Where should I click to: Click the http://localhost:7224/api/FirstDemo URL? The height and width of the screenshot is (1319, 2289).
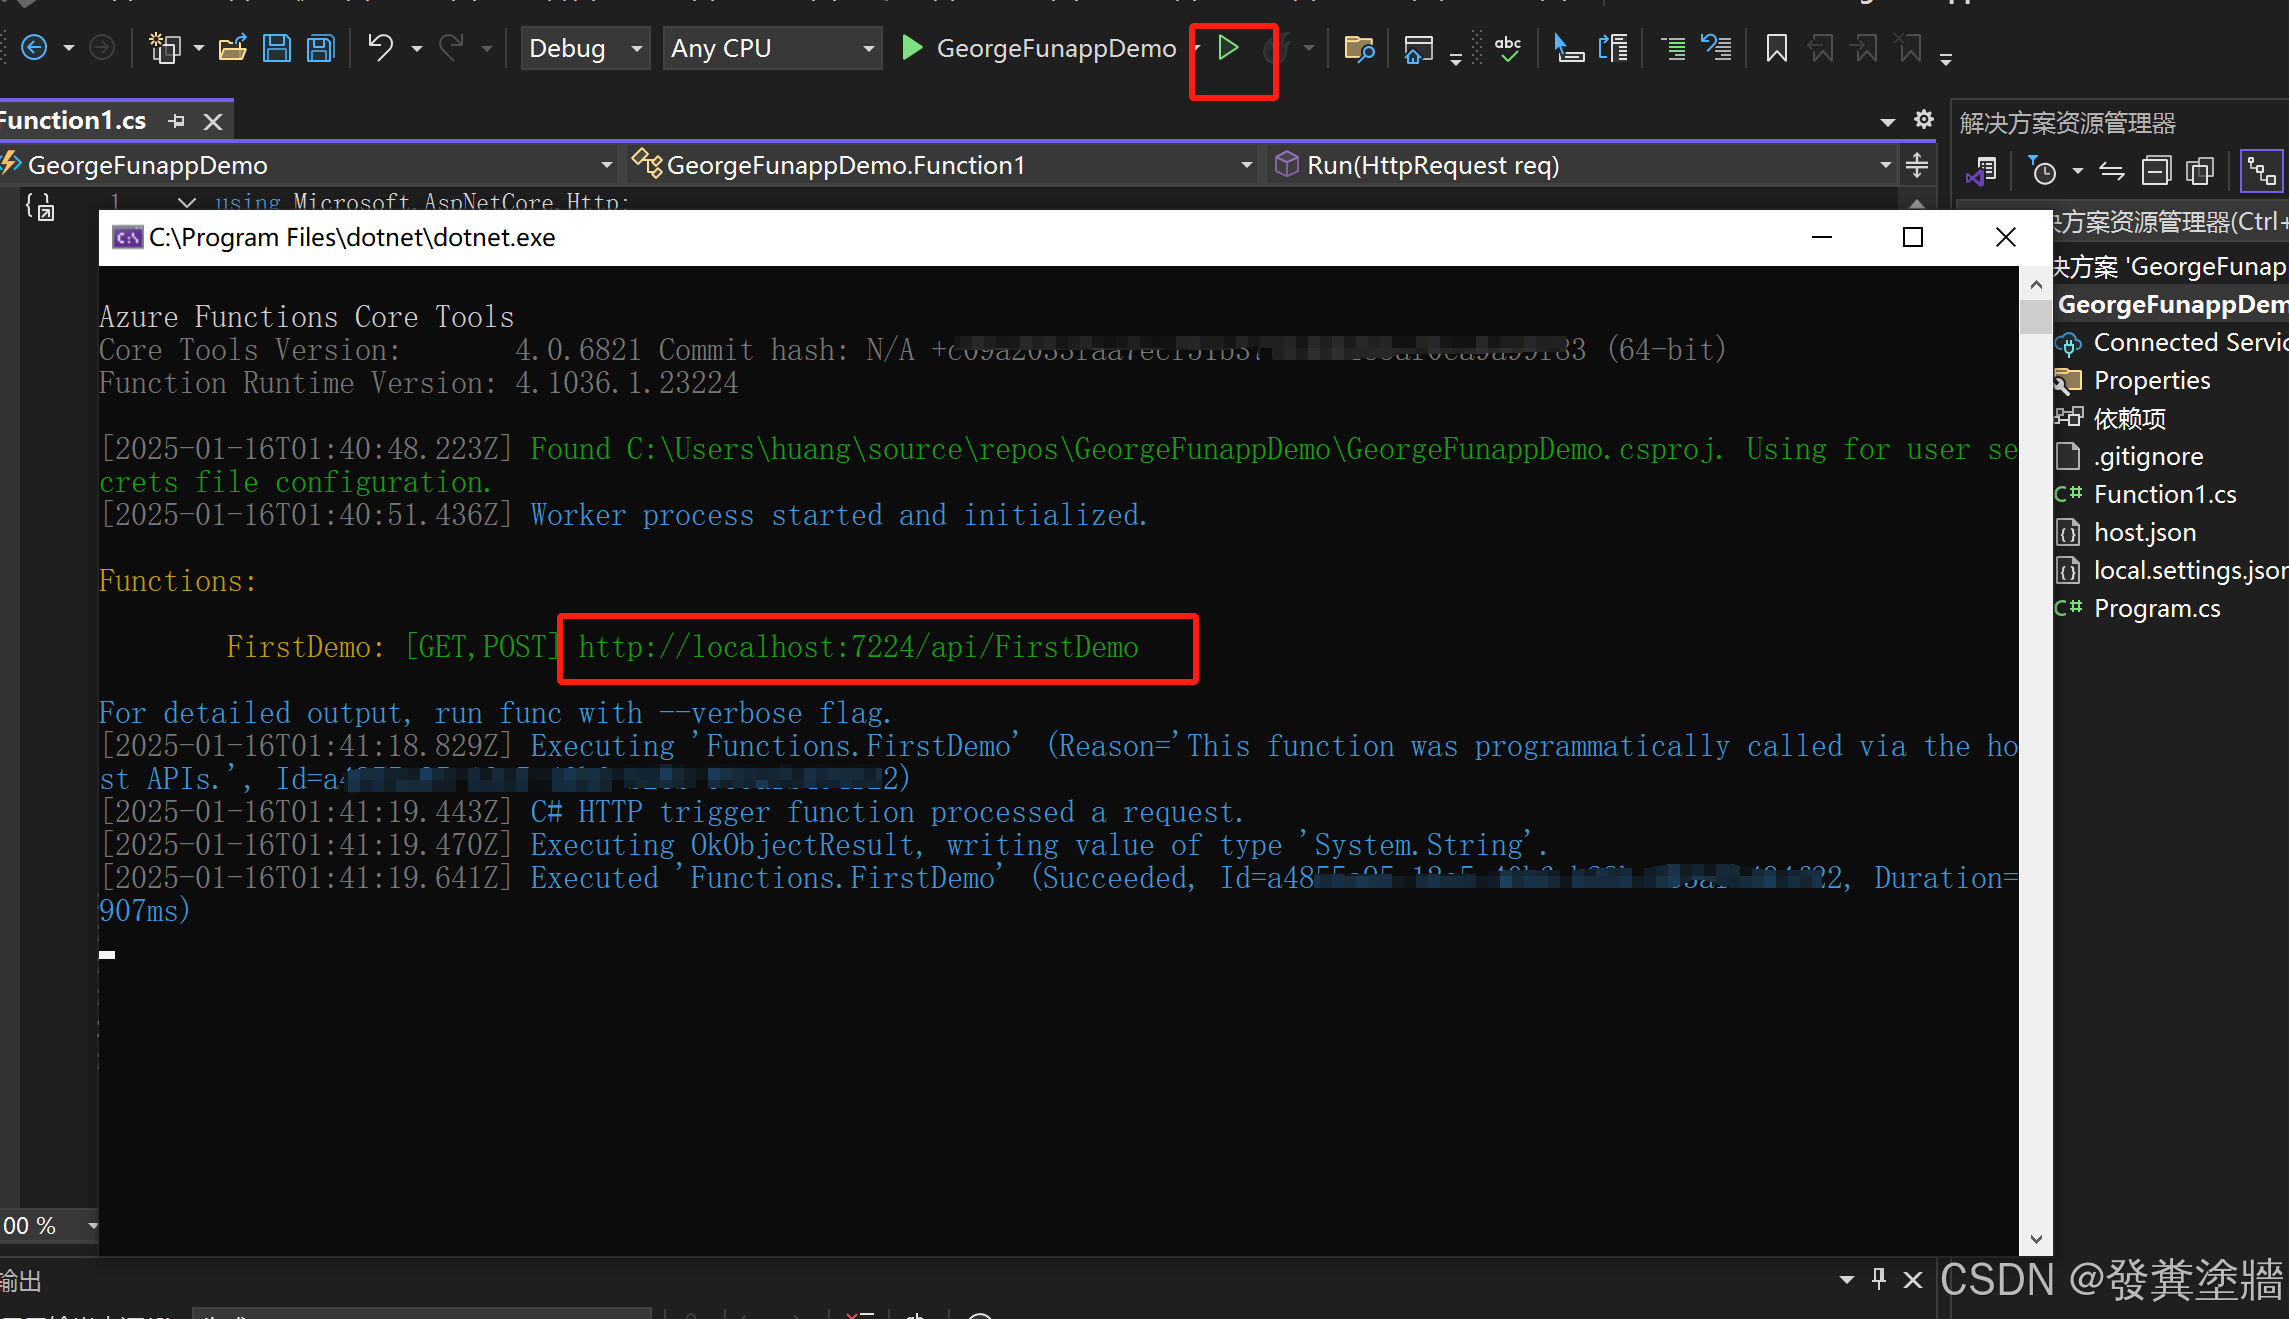coord(858,648)
